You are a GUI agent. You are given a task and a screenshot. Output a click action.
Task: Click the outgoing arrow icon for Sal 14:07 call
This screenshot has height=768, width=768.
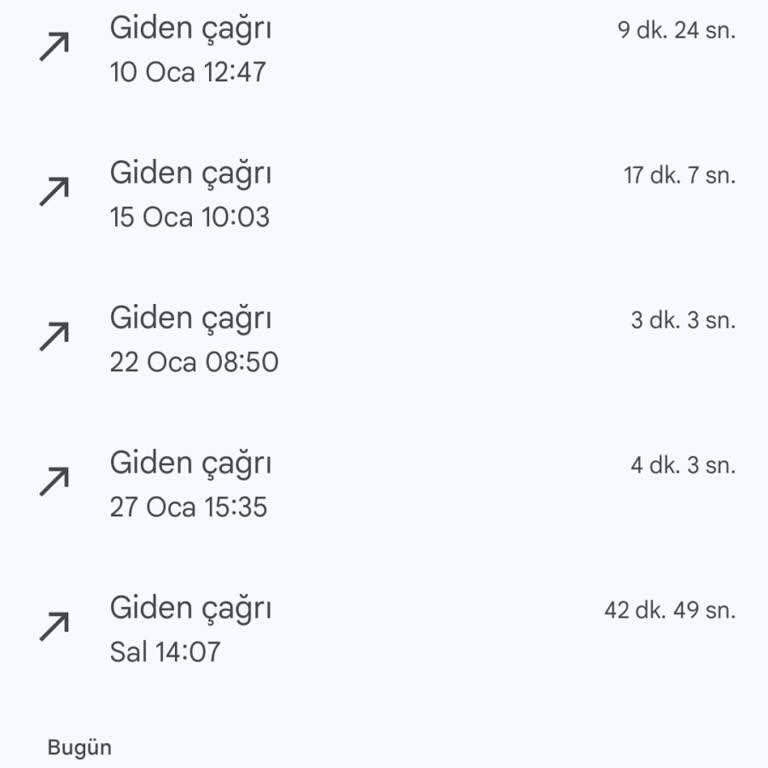click(54, 627)
